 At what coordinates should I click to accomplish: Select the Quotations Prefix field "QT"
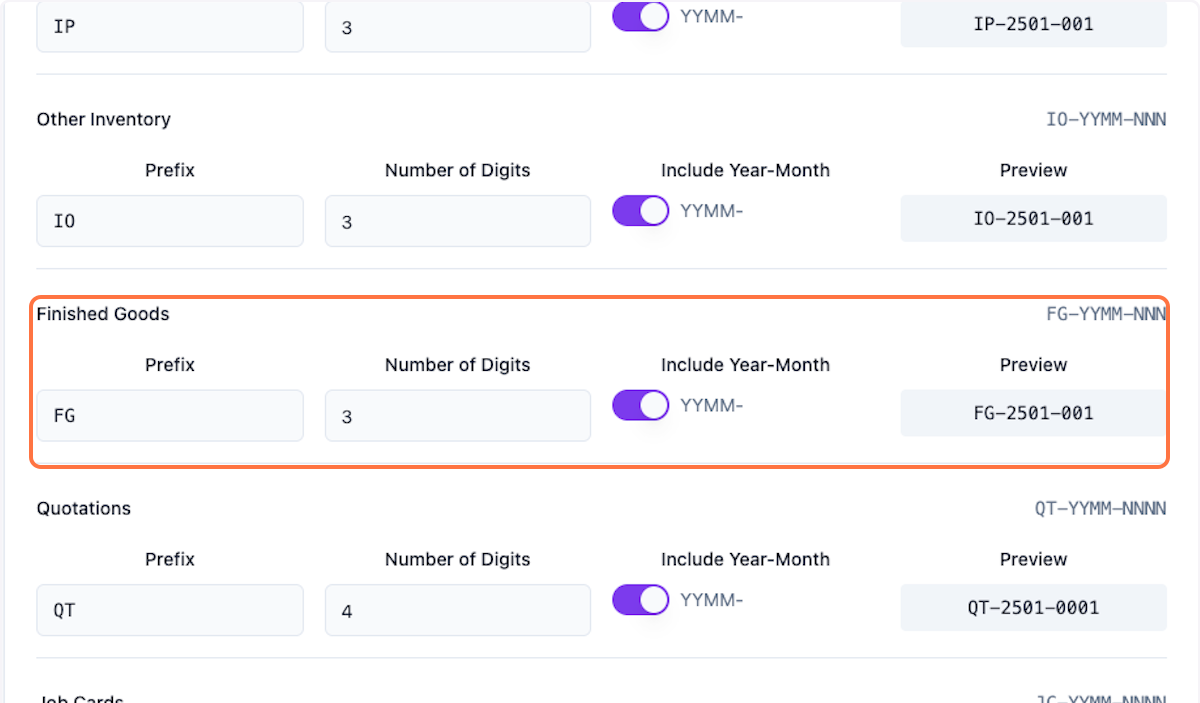(170, 610)
